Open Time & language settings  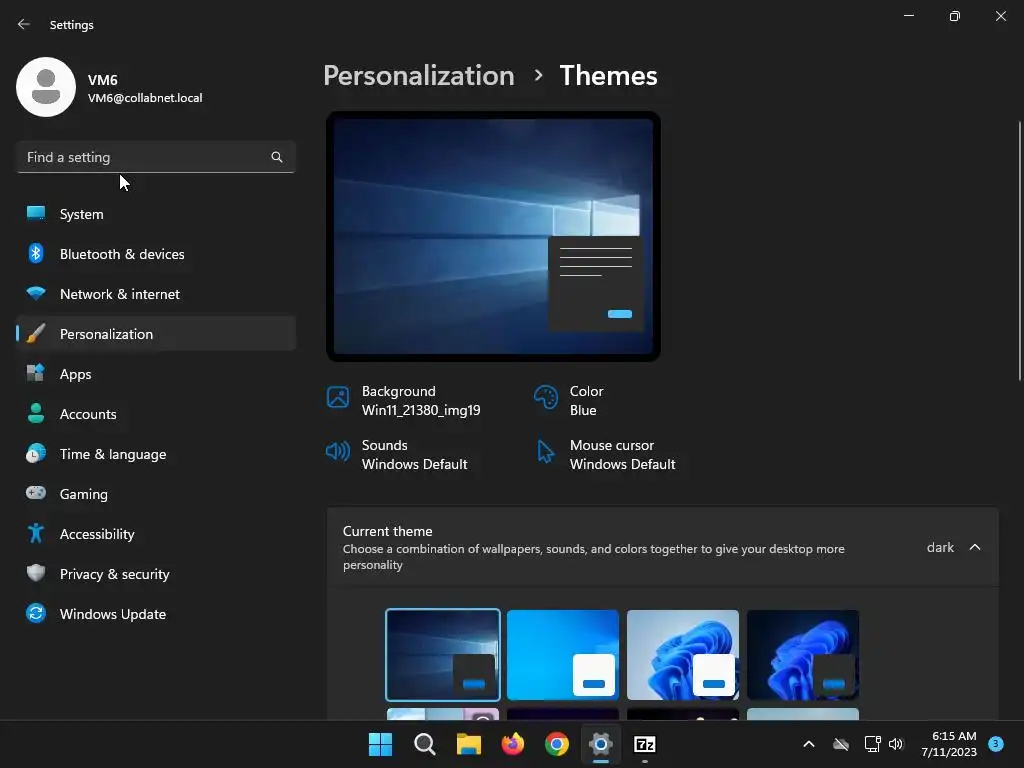pyautogui.click(x=156, y=454)
